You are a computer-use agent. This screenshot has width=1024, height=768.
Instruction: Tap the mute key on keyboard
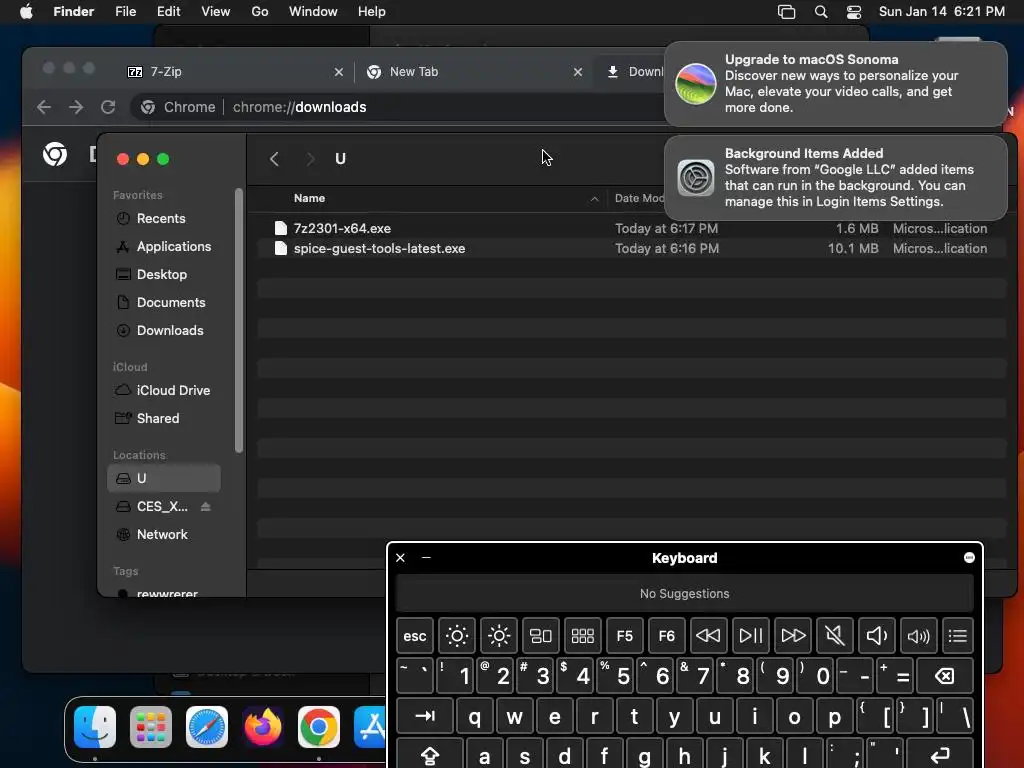click(x=835, y=635)
